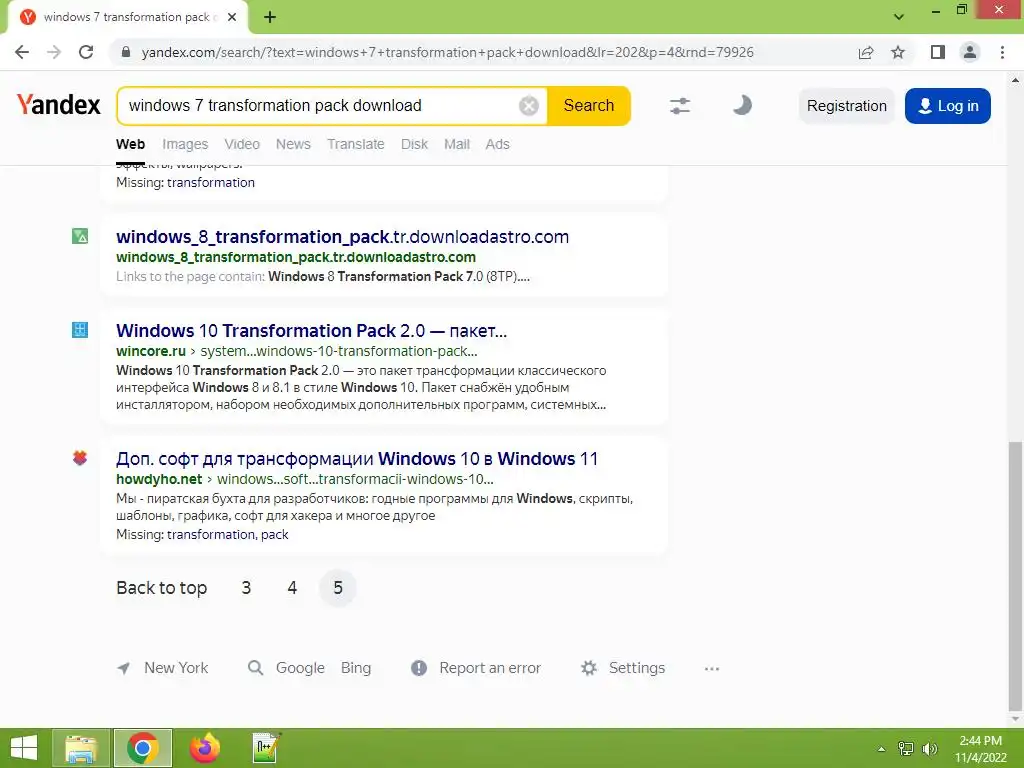Go to results page 4
1024x768 pixels.
[x=292, y=588]
